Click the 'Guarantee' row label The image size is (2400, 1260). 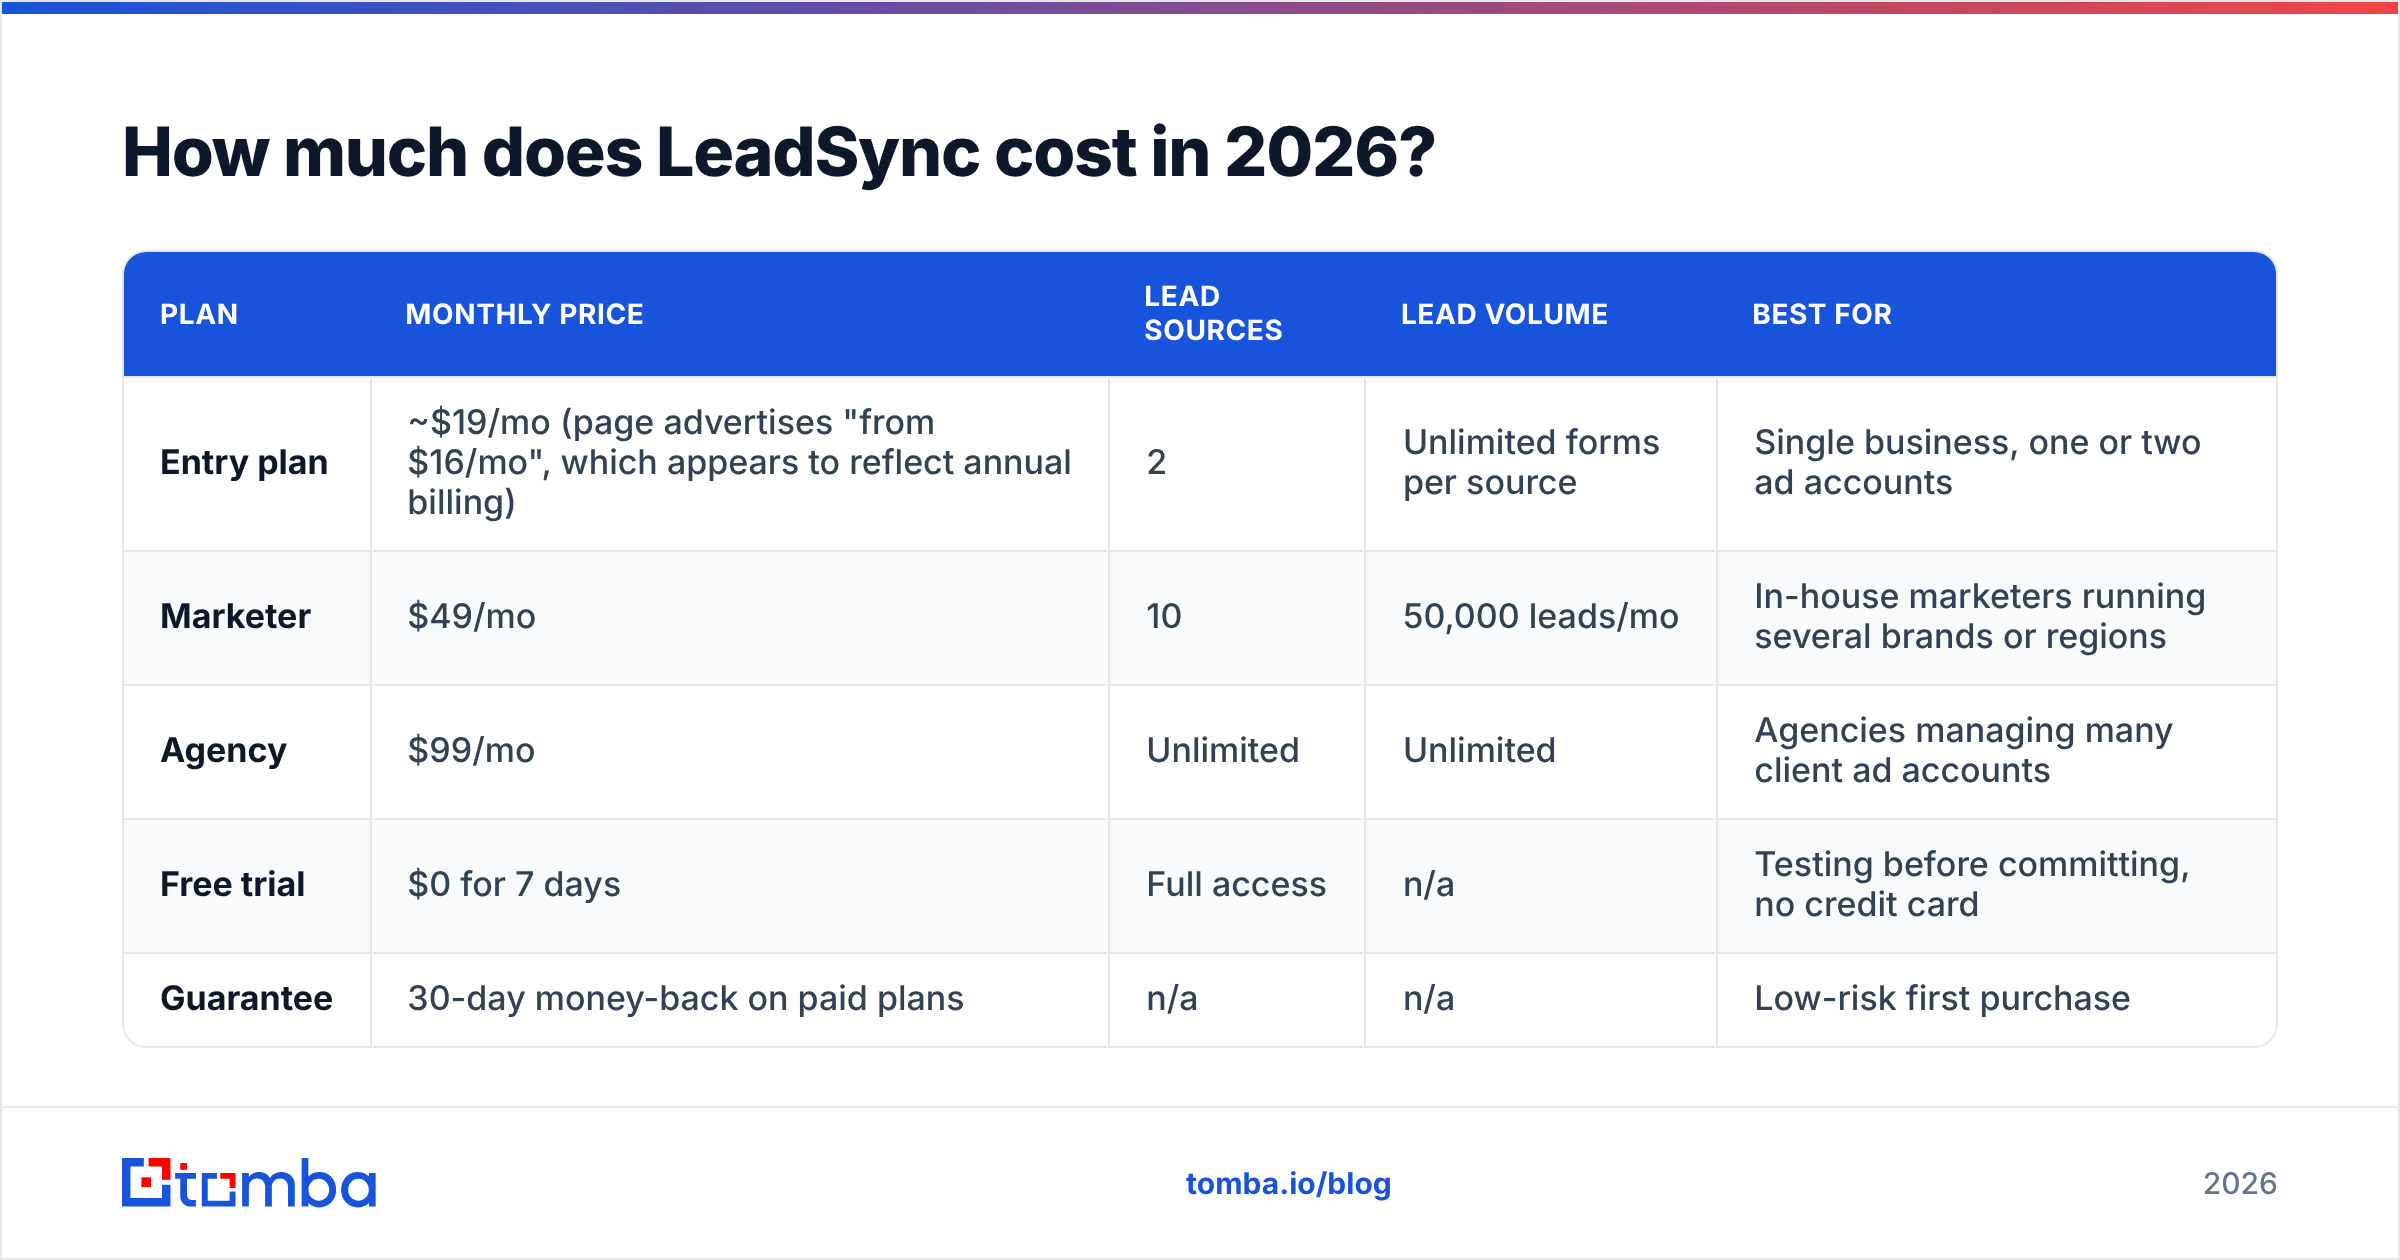click(x=246, y=998)
